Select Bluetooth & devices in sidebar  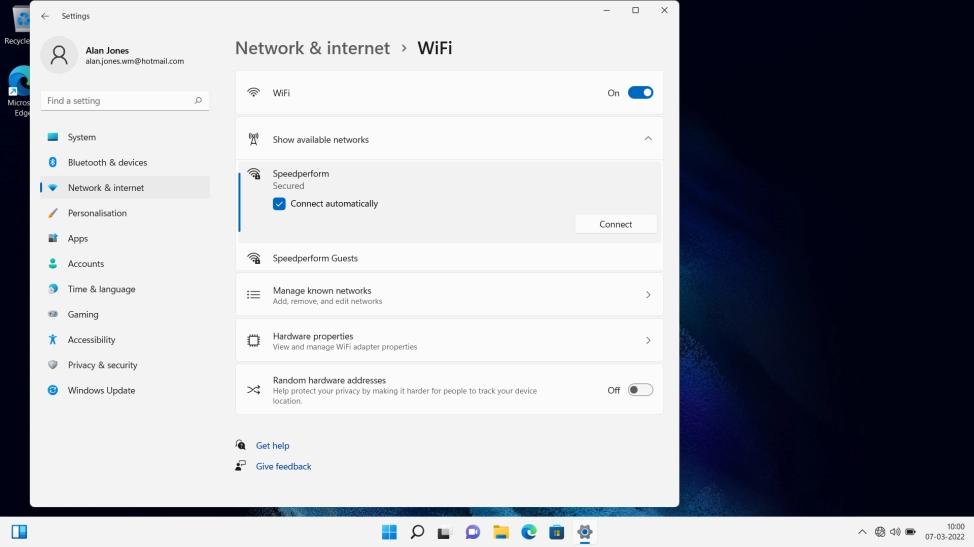(x=107, y=162)
